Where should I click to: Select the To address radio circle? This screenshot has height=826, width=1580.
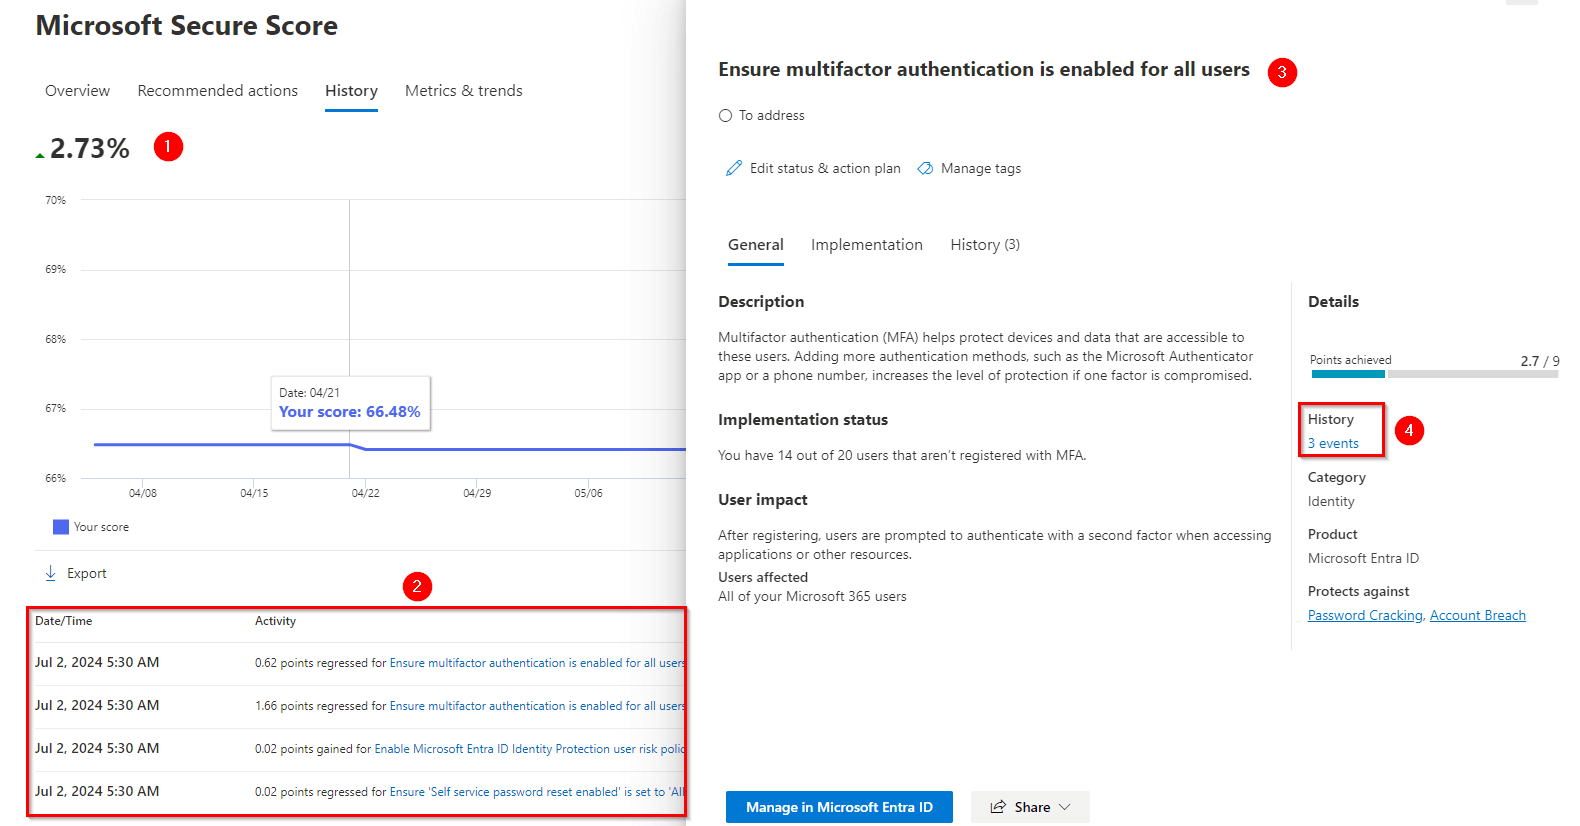coord(725,116)
